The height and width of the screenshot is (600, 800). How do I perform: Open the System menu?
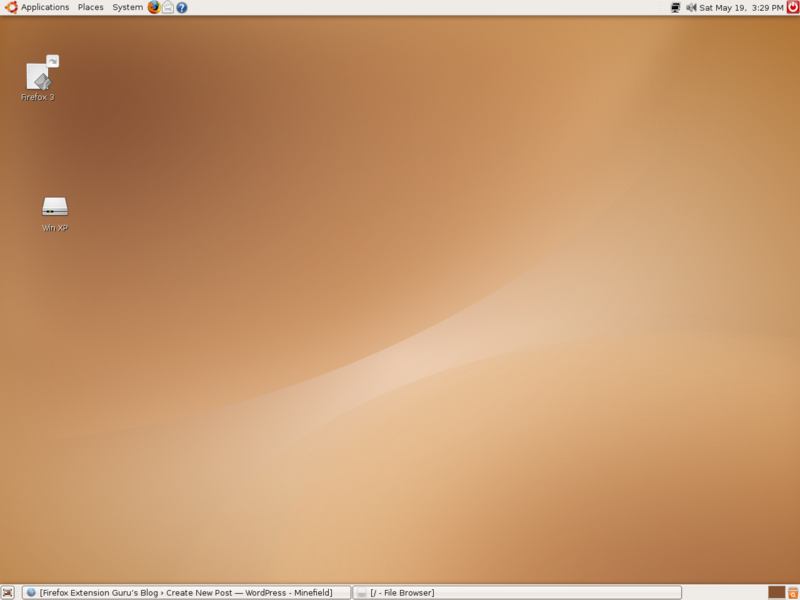click(128, 7)
